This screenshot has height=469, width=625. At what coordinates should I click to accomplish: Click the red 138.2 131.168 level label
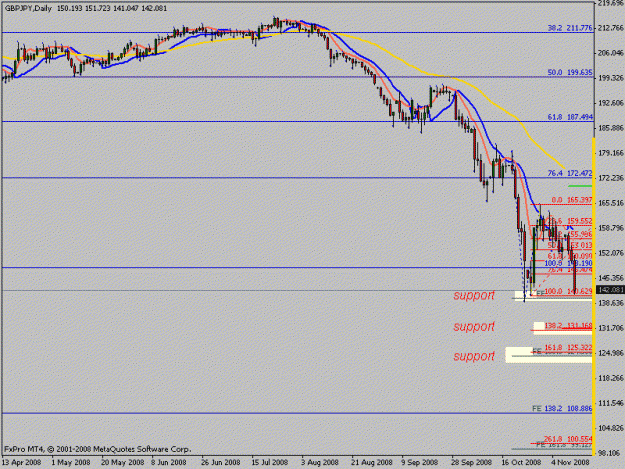pos(568,326)
